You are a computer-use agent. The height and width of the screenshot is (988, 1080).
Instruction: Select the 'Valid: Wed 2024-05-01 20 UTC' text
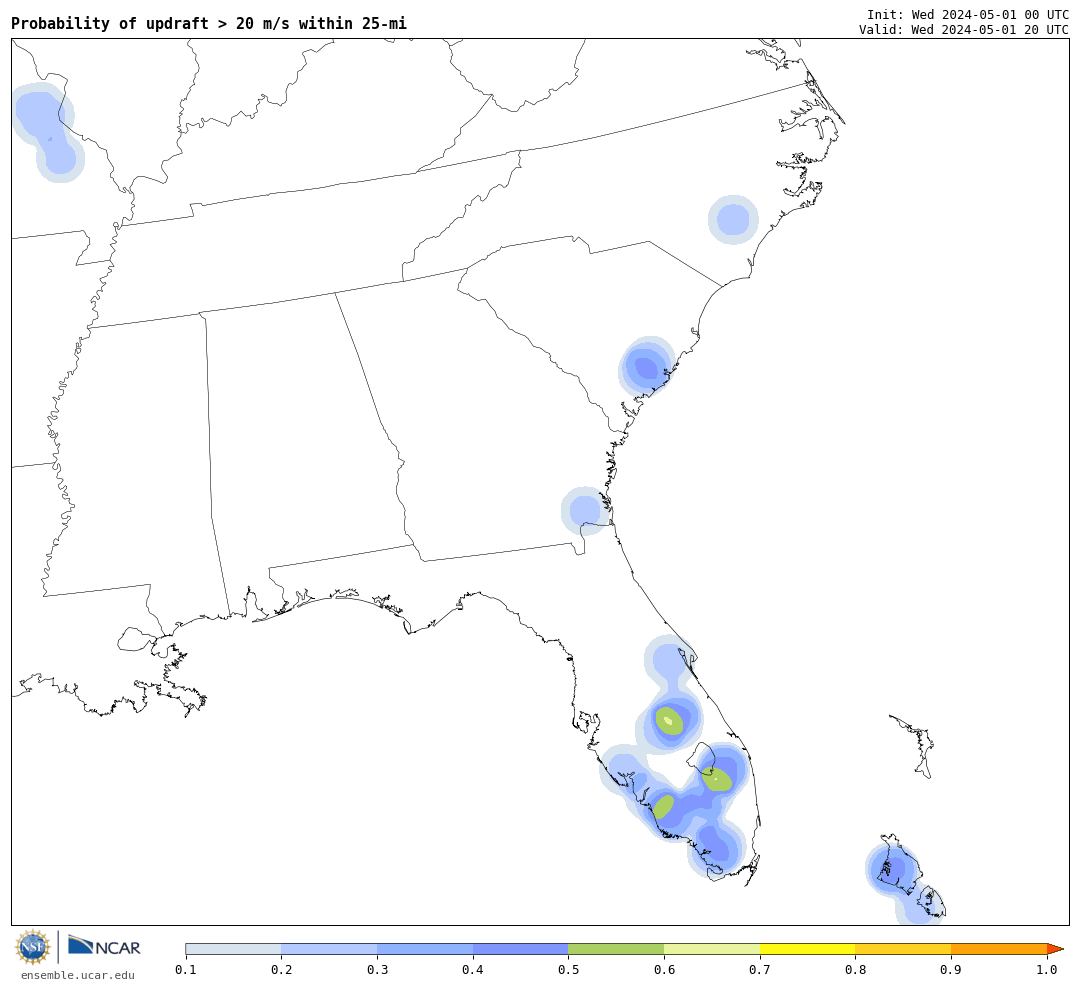(964, 30)
